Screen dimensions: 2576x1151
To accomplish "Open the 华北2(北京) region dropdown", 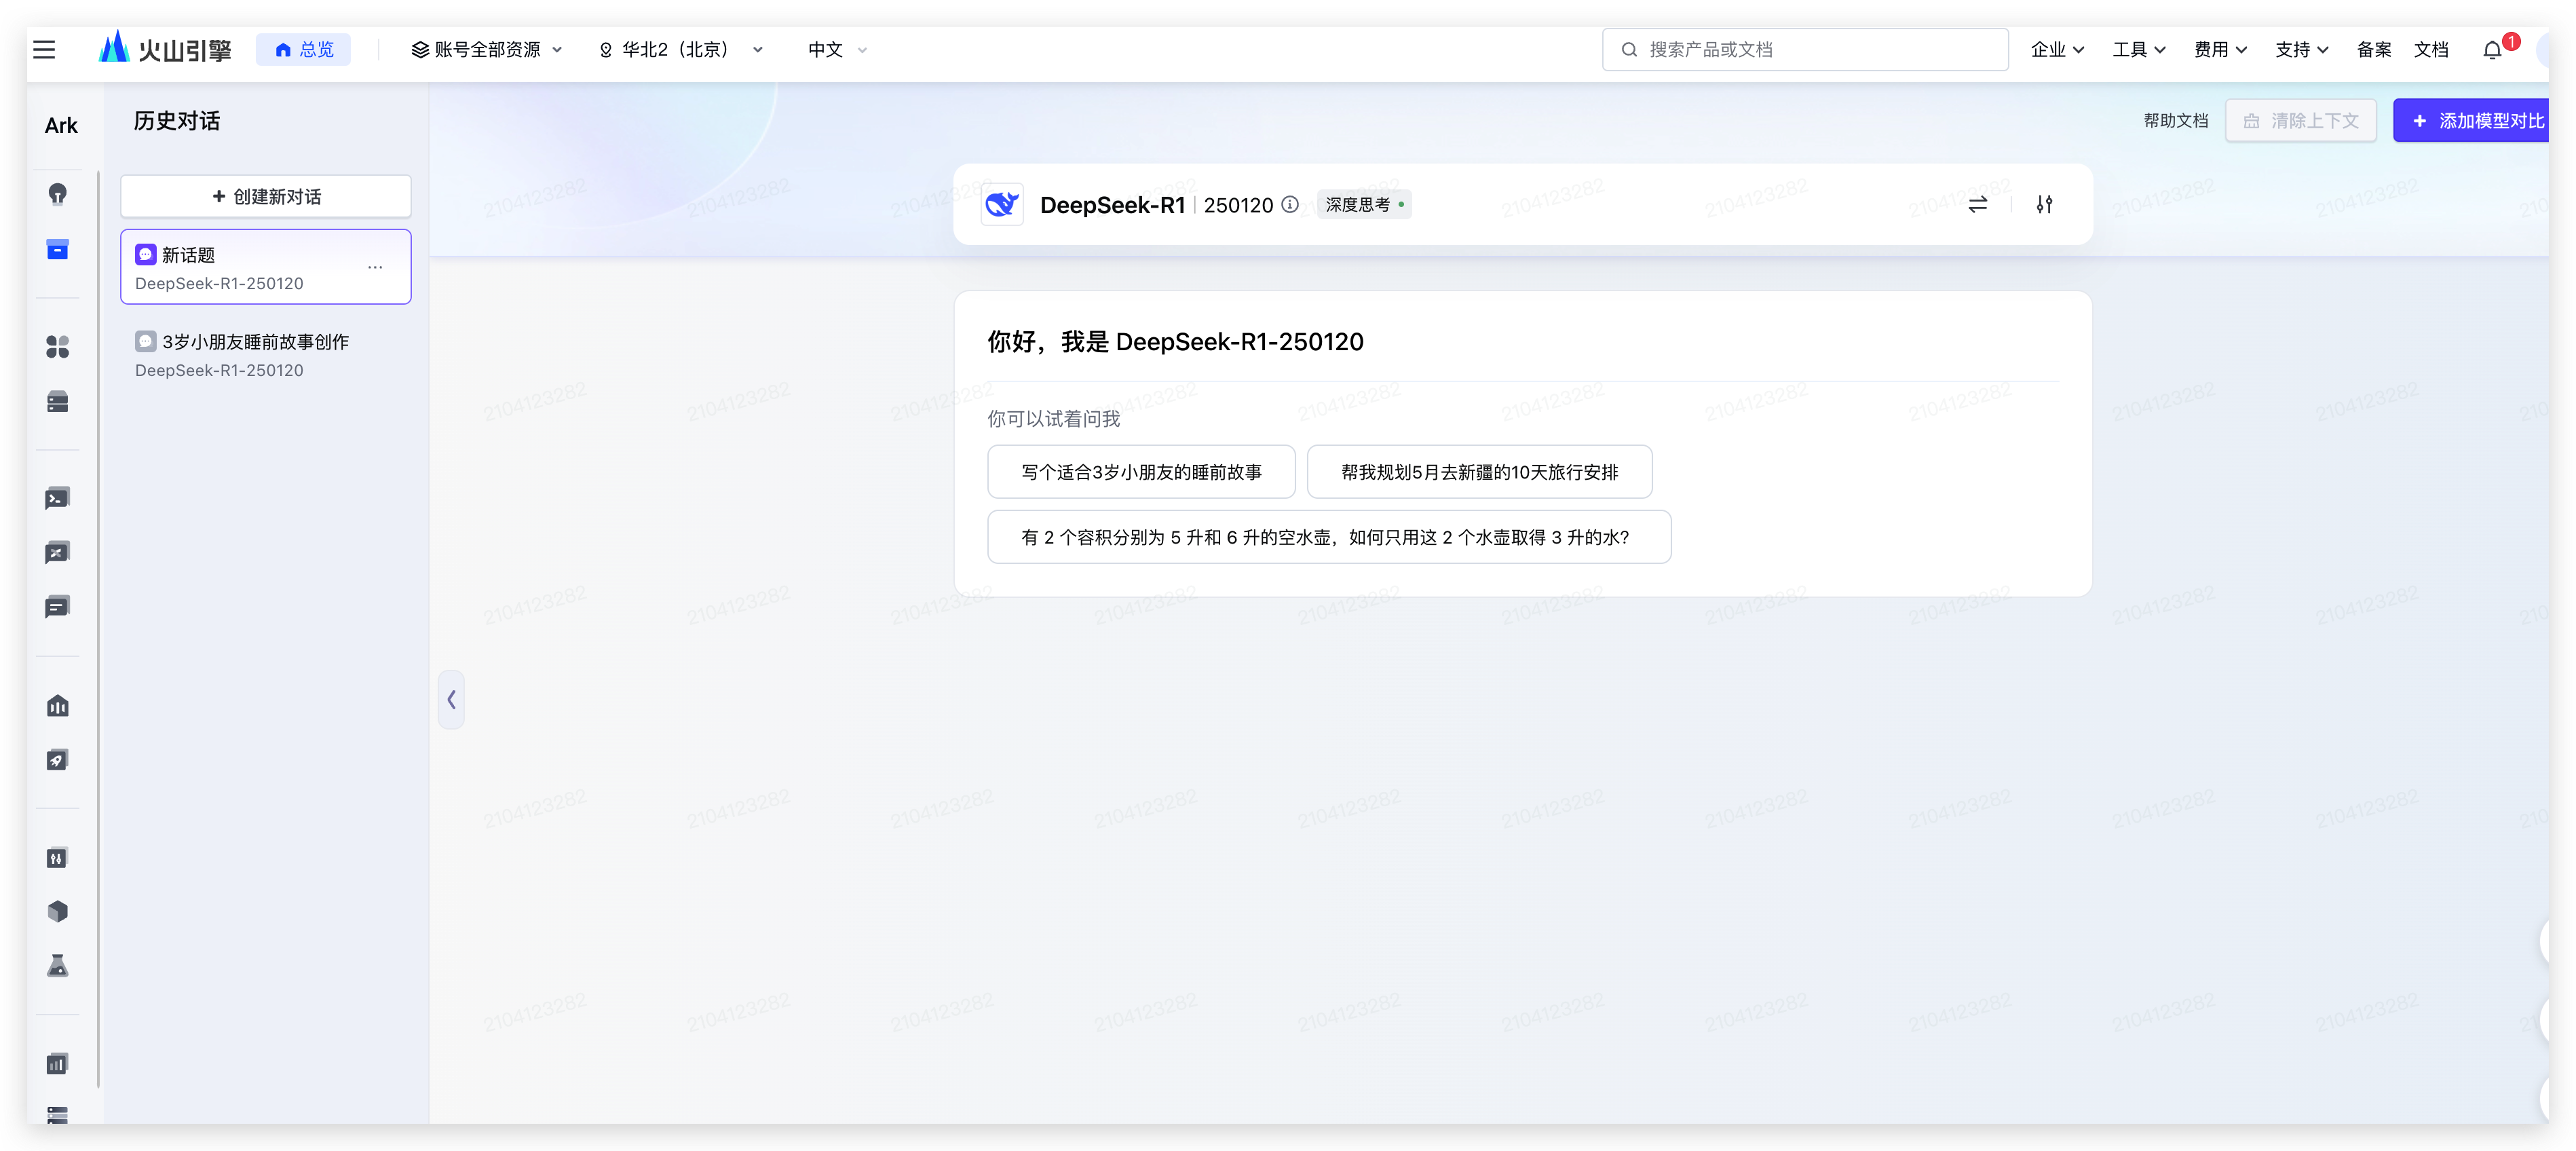I will [x=680, y=49].
